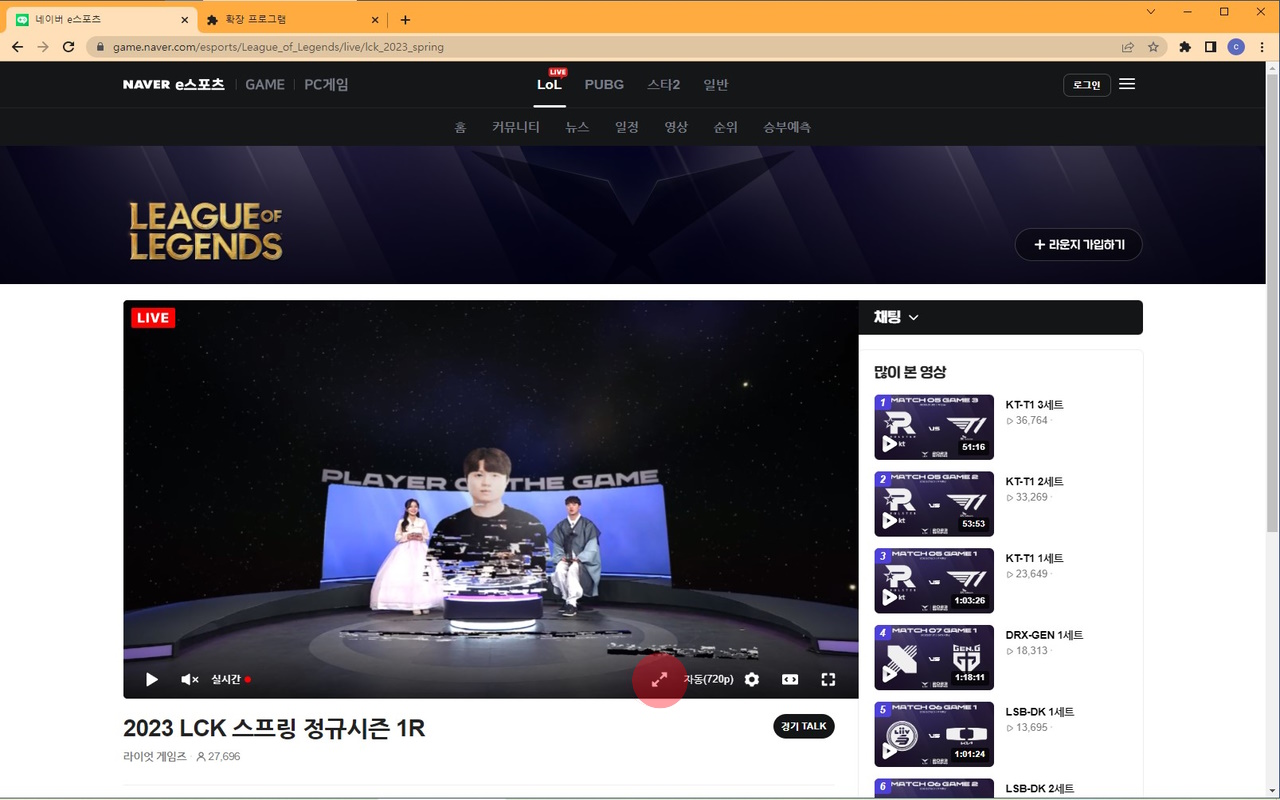The width and height of the screenshot is (1280, 800).
Task: Unmute the video player sound
Action: point(189,679)
